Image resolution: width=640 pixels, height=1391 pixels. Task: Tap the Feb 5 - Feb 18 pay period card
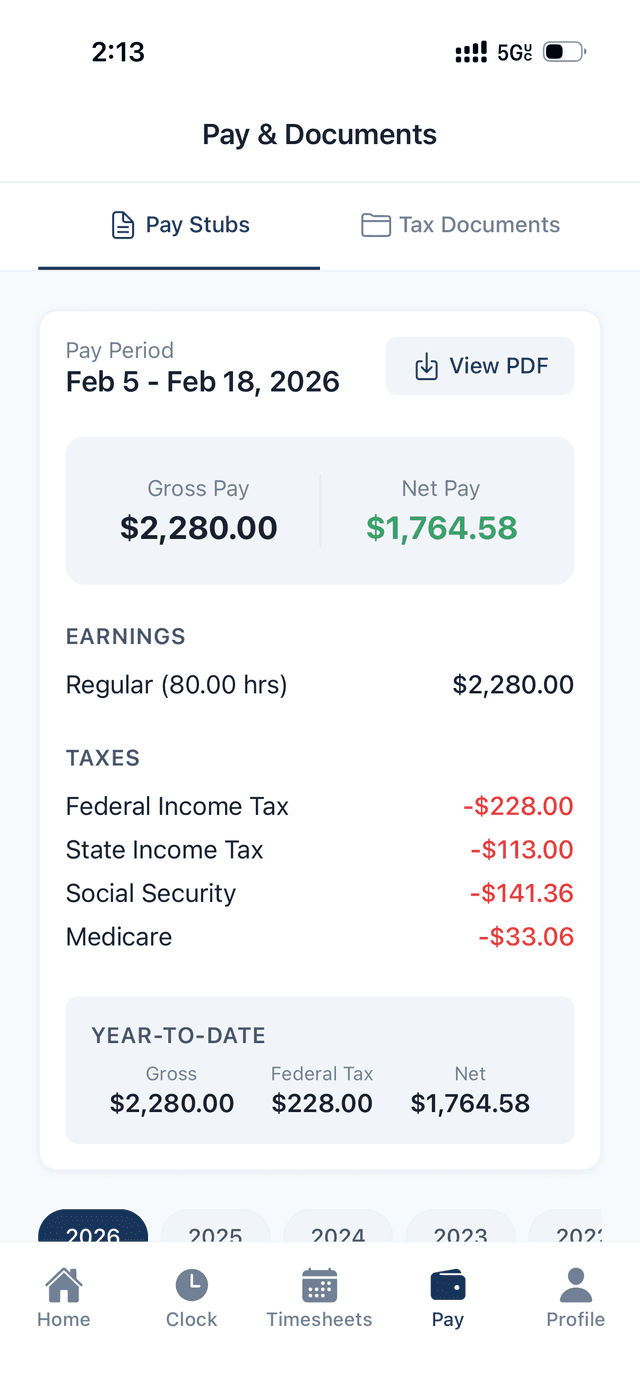[202, 368]
